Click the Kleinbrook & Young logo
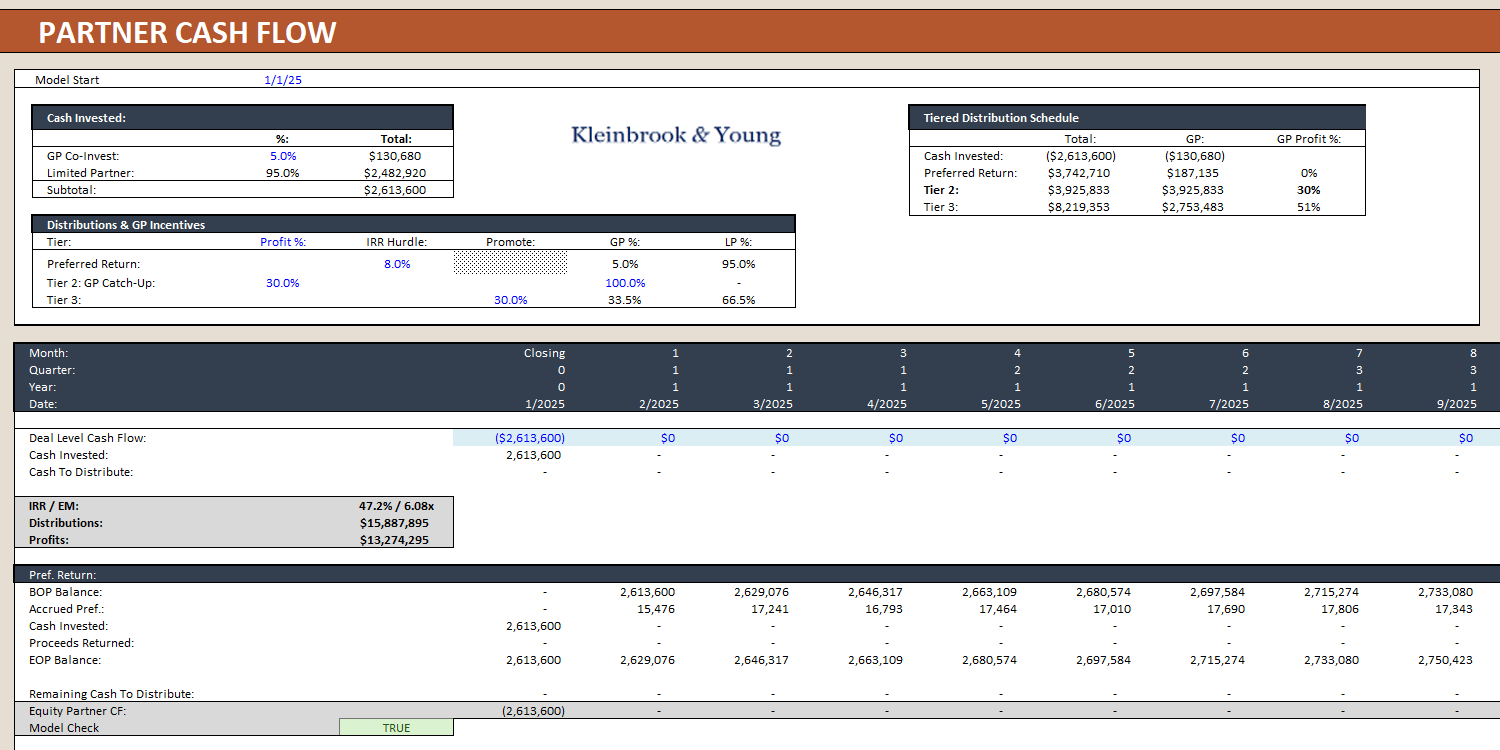Screen dimensions: 1500x750 676,135
